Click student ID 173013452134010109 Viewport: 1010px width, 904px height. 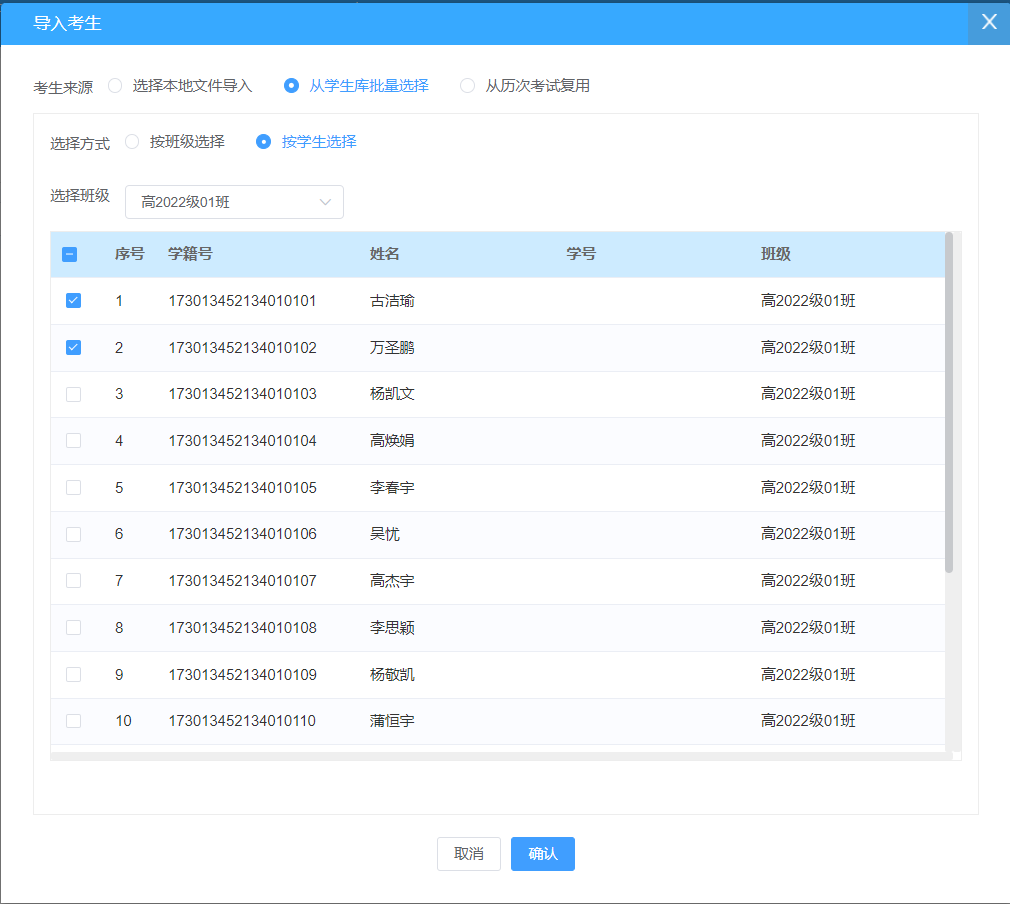242,675
